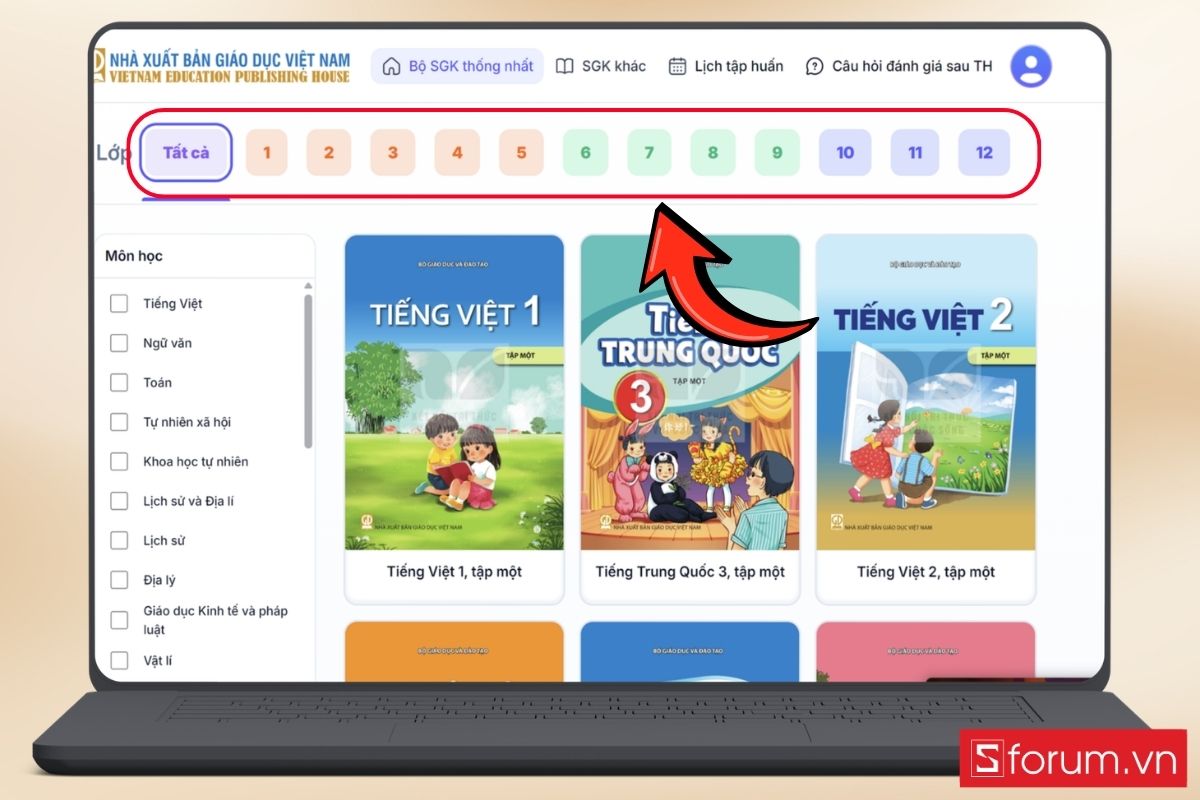Open the Tiếng Việt 1 book cover
This screenshot has height=800, width=1200.
coord(454,393)
